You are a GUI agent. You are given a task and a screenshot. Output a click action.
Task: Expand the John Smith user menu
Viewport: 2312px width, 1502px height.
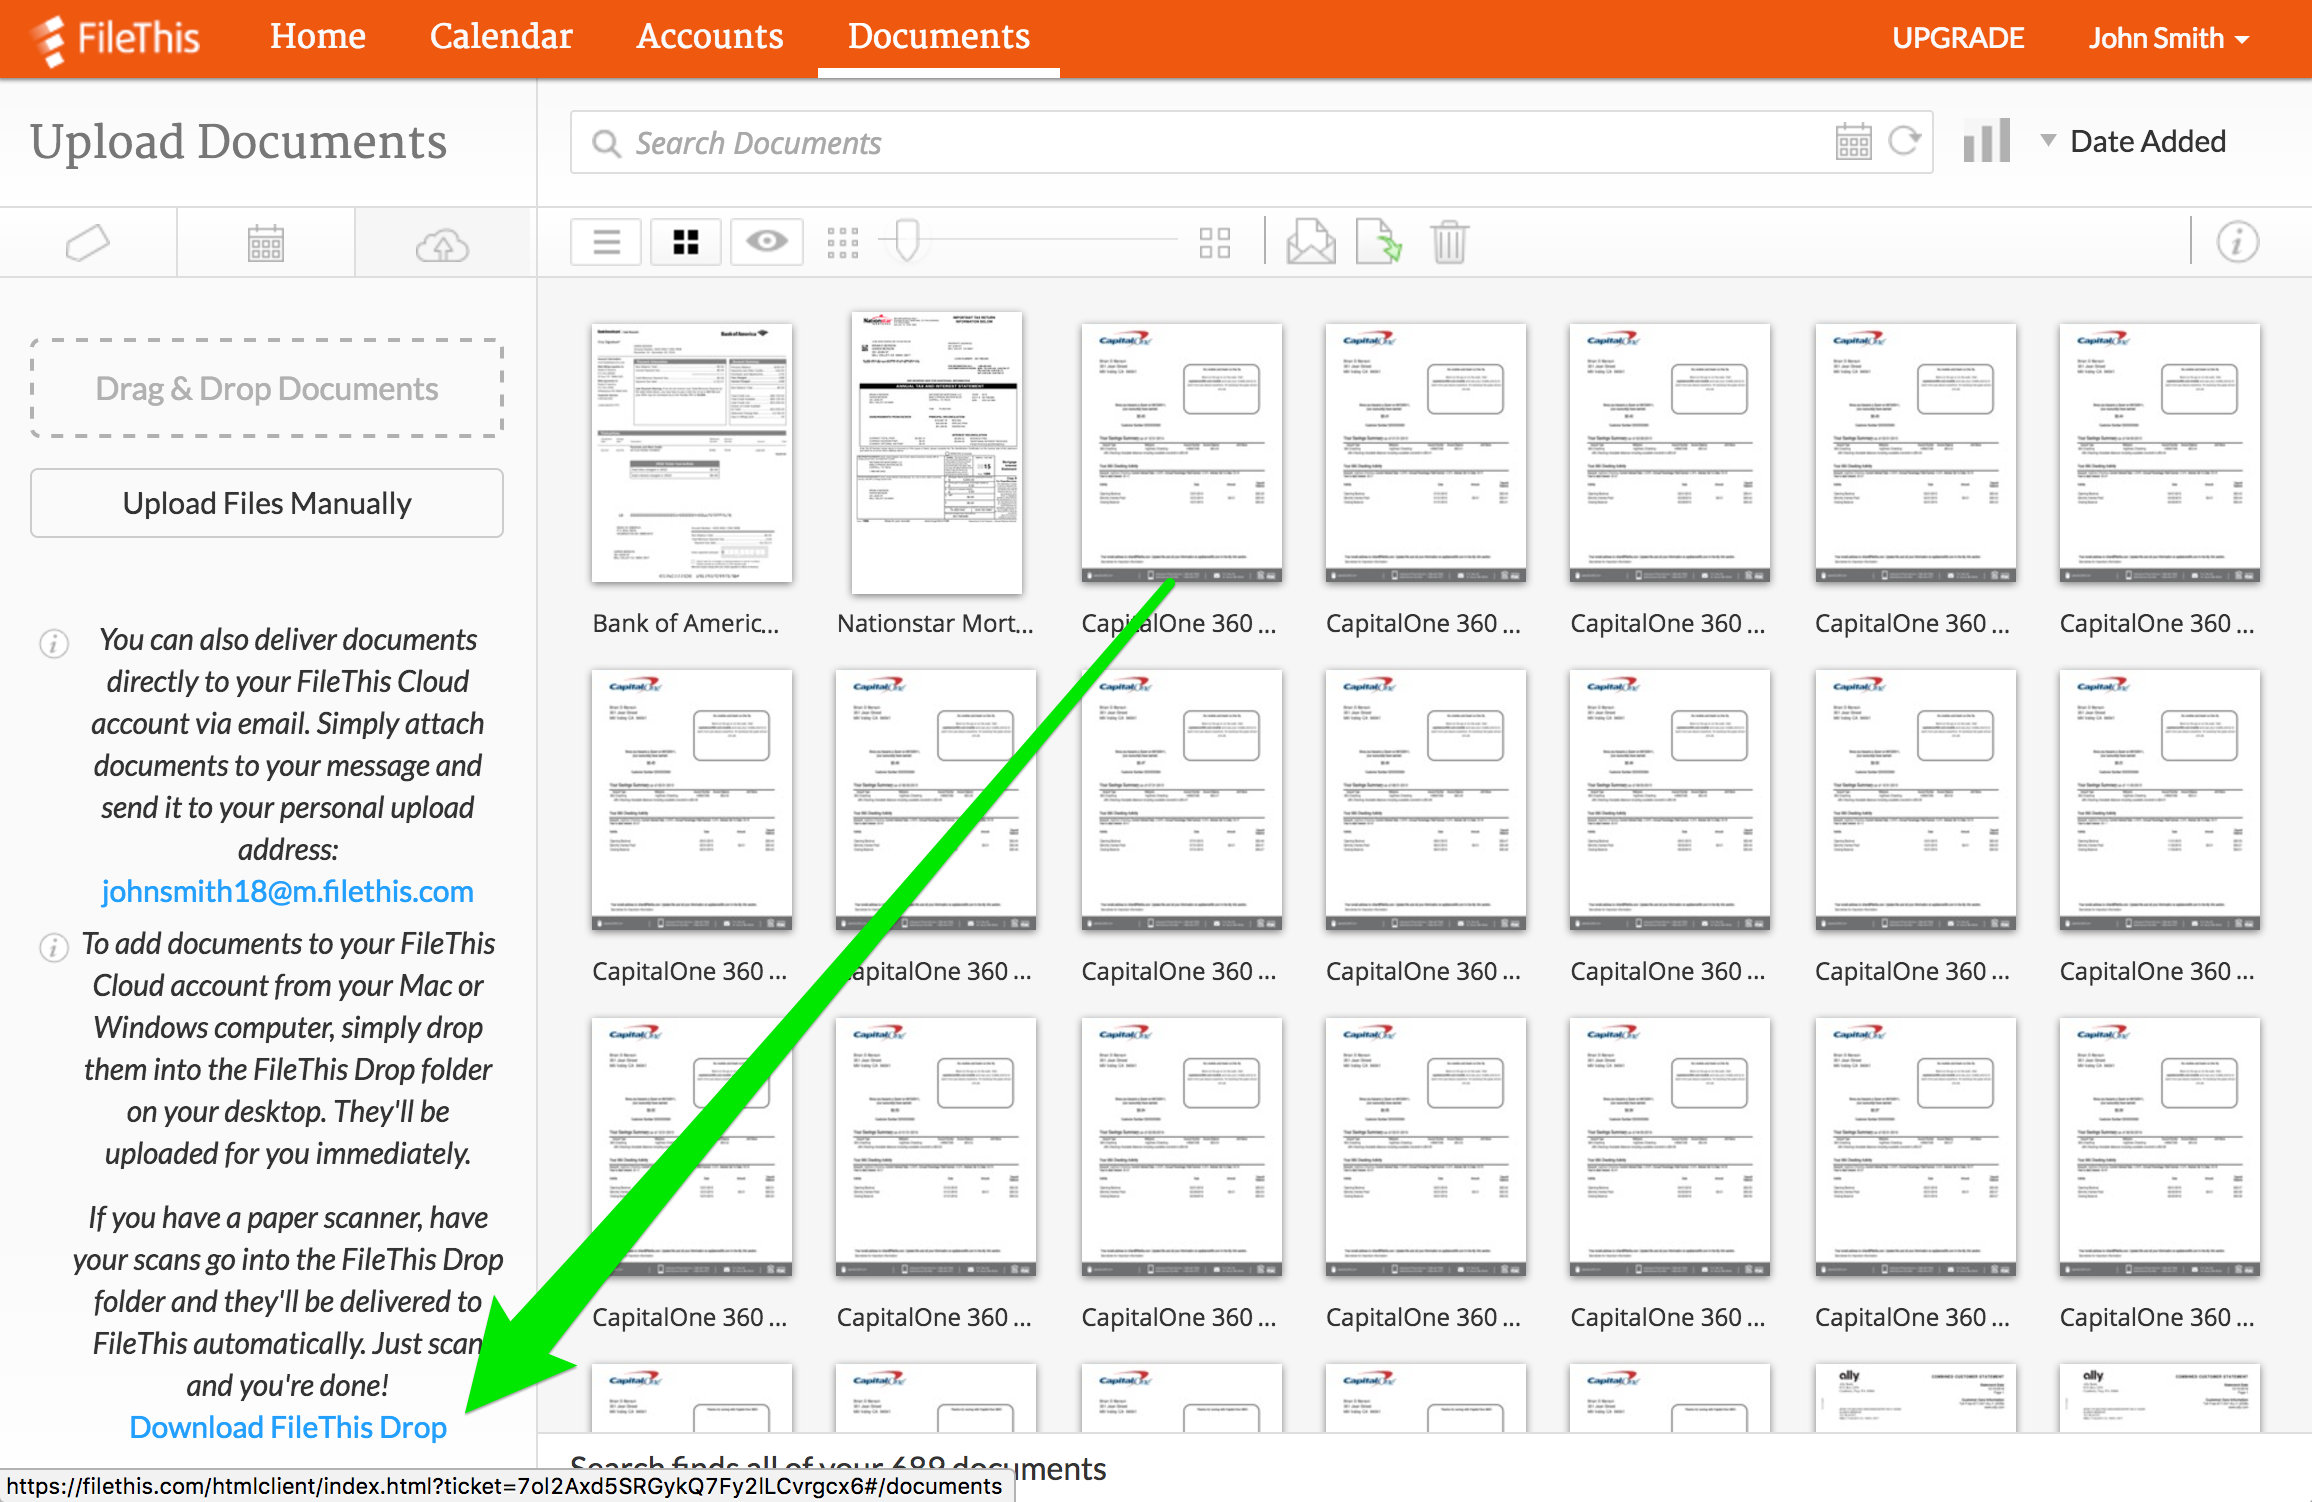click(x=2168, y=38)
